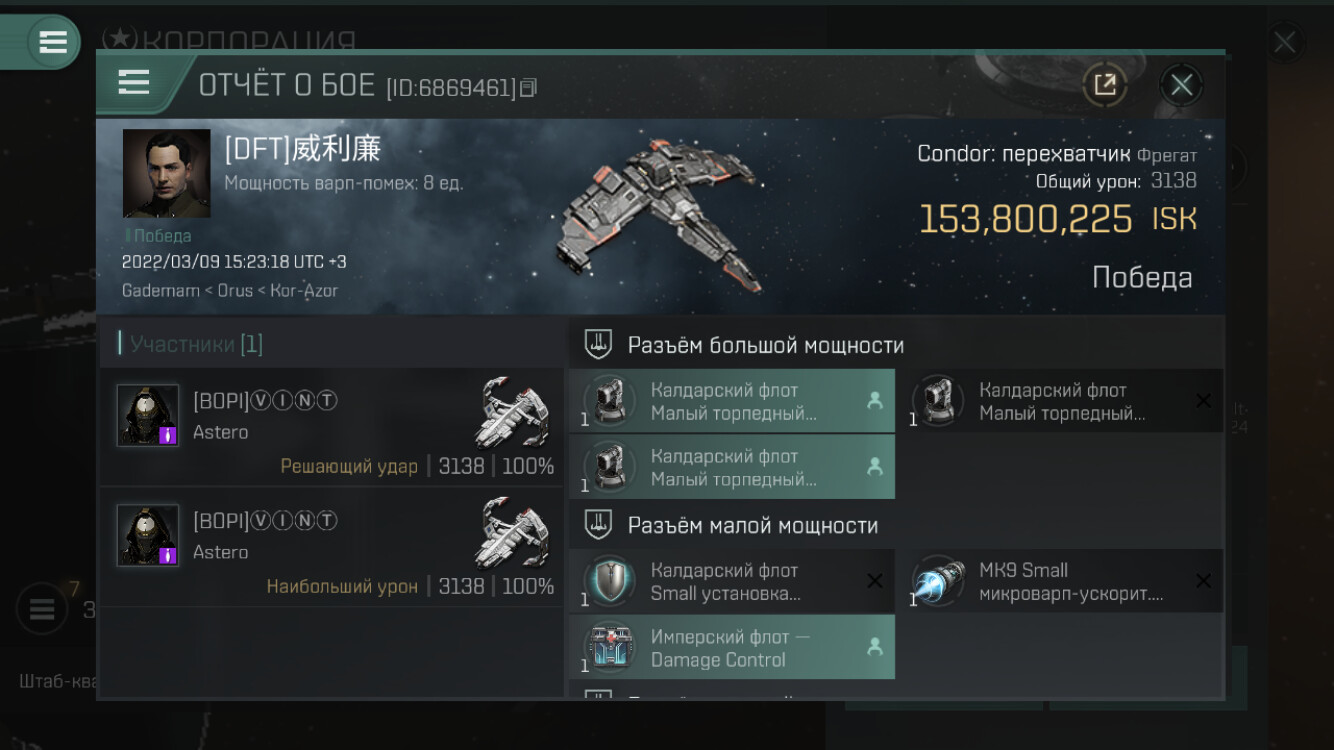Image resolution: width=1334 pixels, height=750 pixels.
Task: Share the battle report via export icon
Action: click(x=1105, y=85)
